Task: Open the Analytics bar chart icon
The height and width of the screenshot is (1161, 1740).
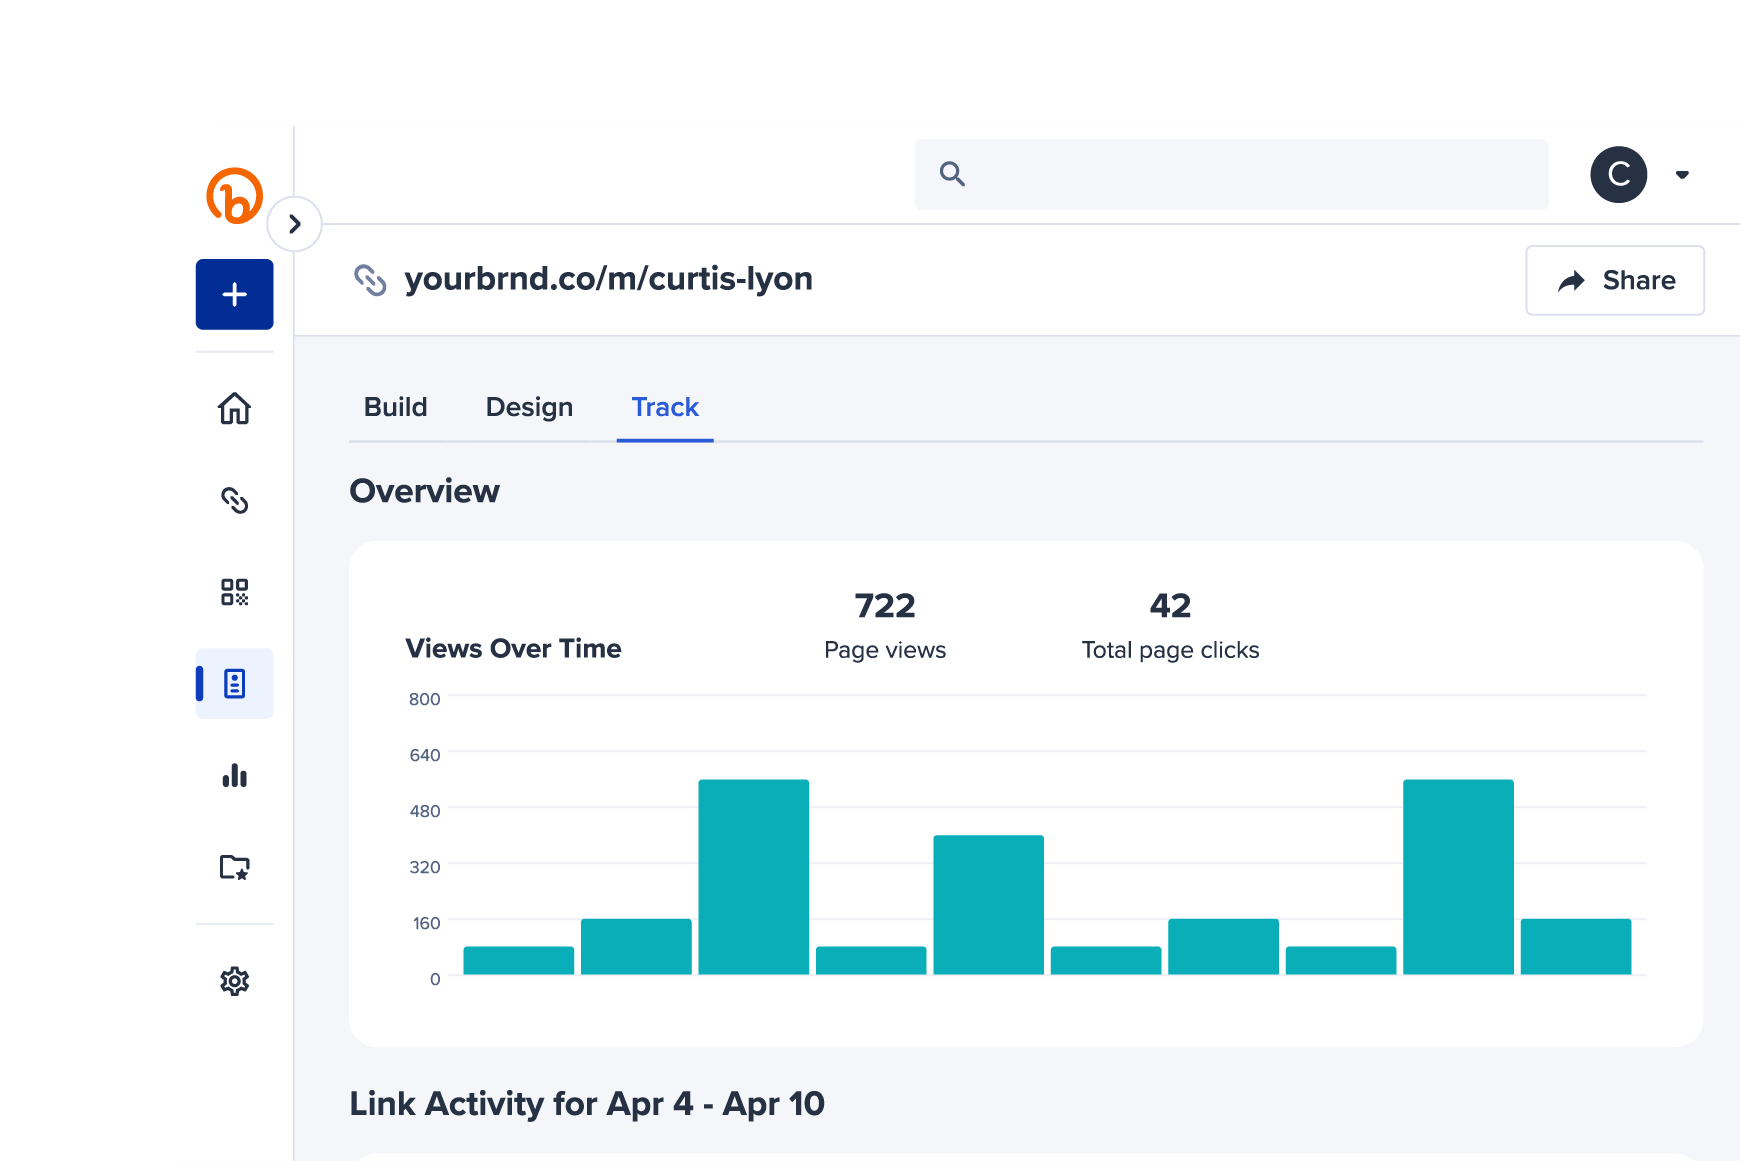Action: tap(234, 777)
